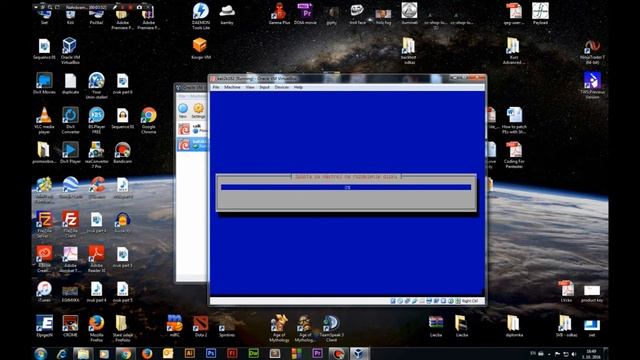Image resolution: width=640 pixels, height=360 pixels.
Task: Open the Garena Plus desktop shortcut
Action: coord(279,14)
